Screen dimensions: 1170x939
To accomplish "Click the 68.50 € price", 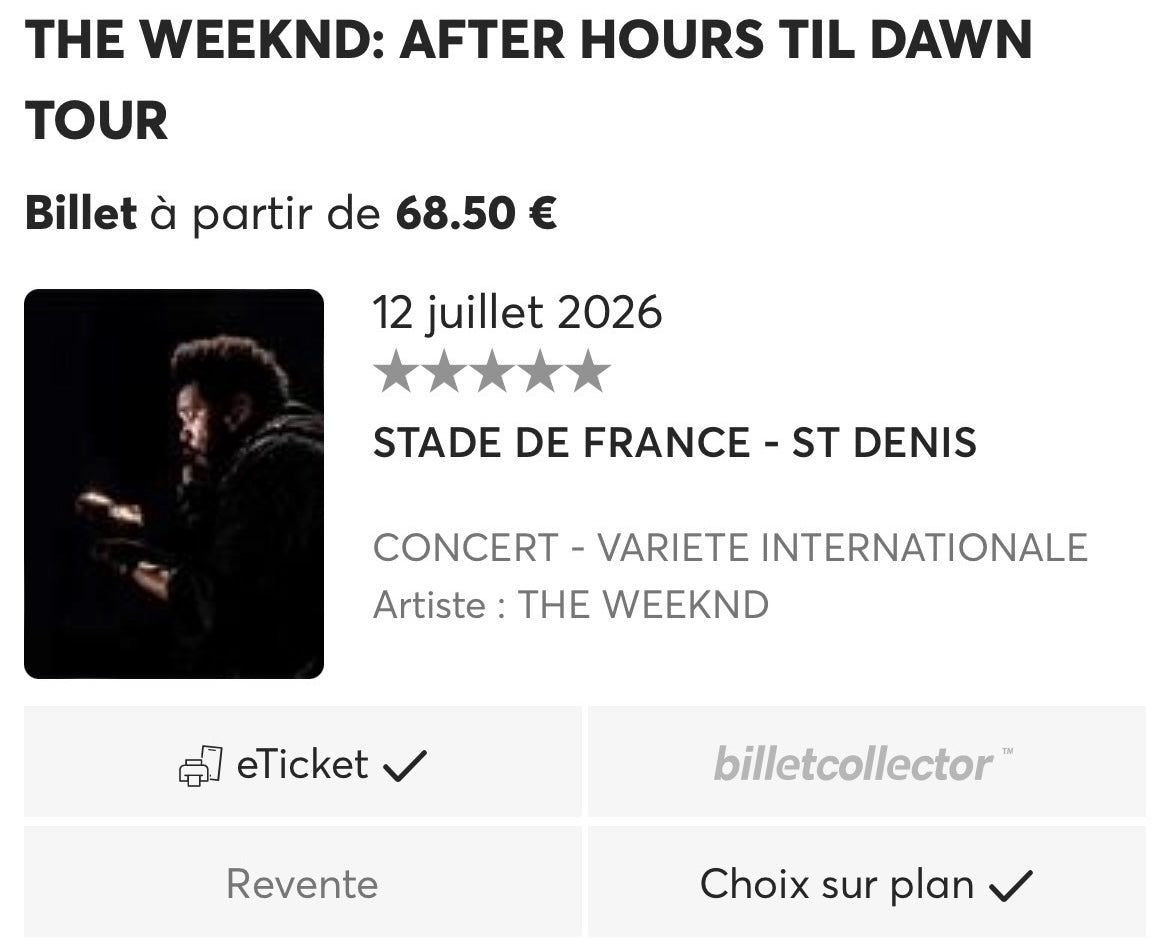I will pyautogui.click(x=476, y=213).
